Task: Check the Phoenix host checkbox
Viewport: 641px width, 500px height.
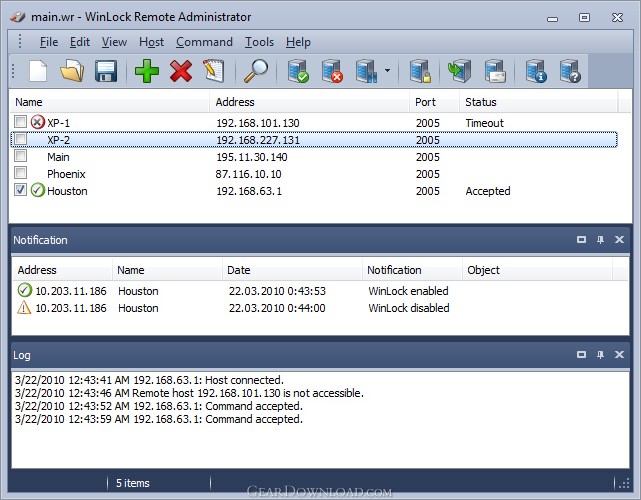Action: pos(20,173)
